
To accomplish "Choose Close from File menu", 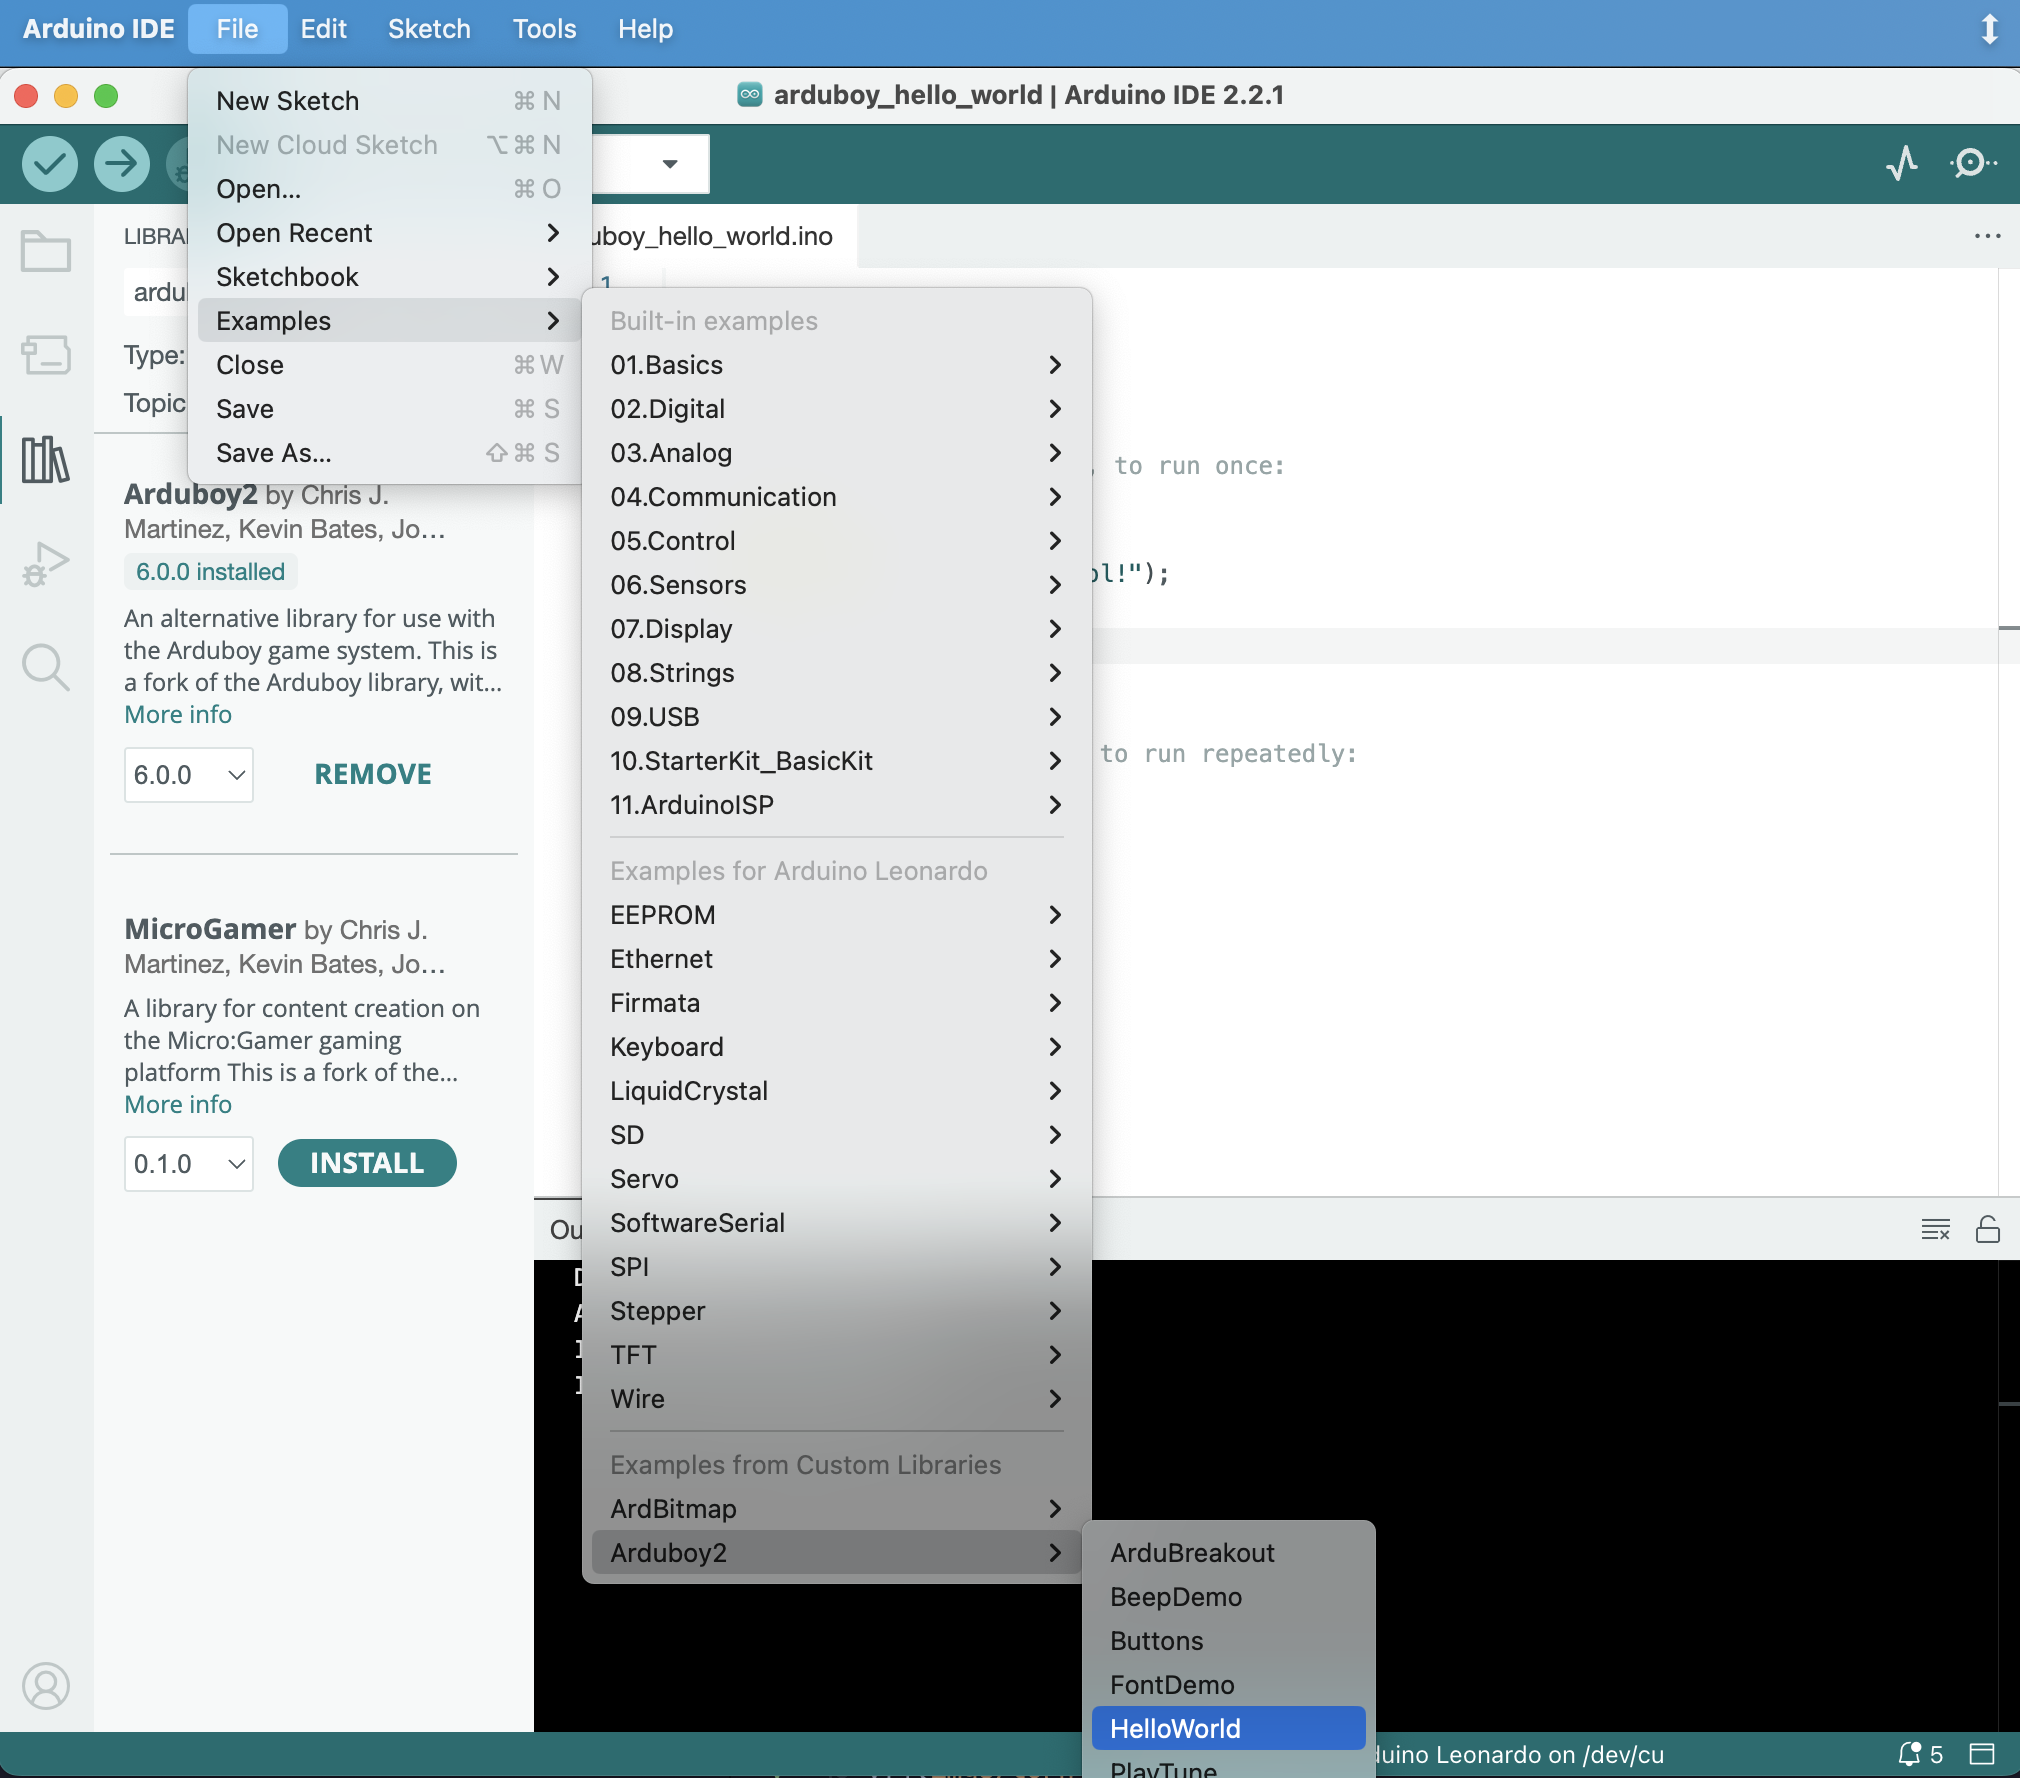I will click(x=389, y=365).
